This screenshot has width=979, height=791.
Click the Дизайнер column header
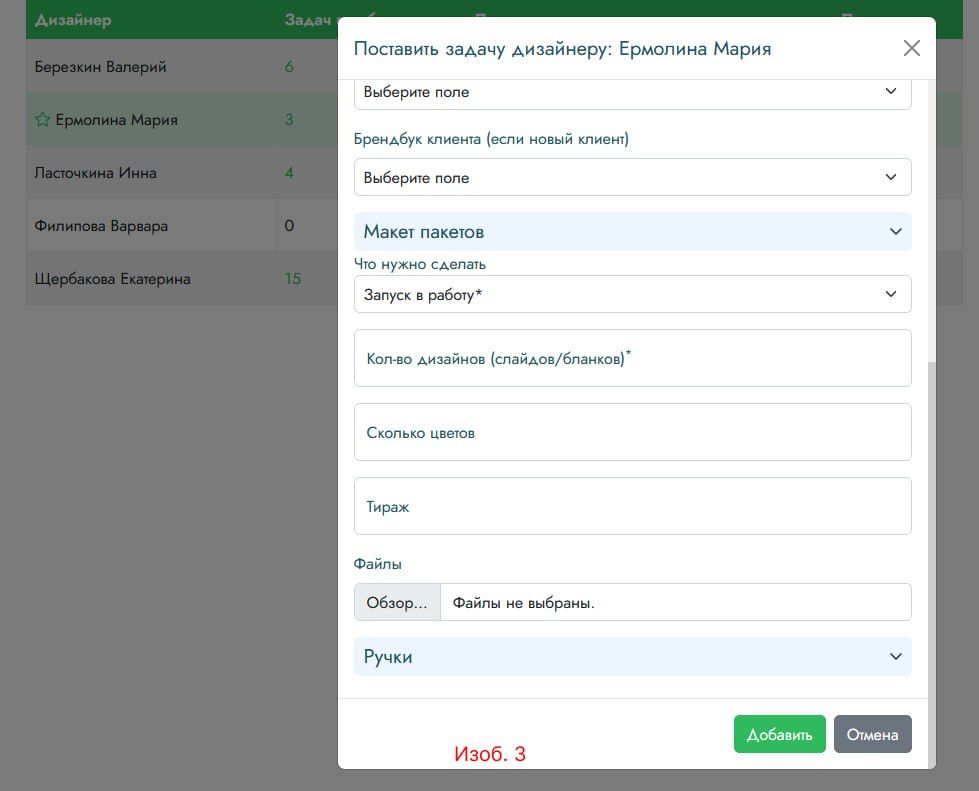[x=73, y=20]
